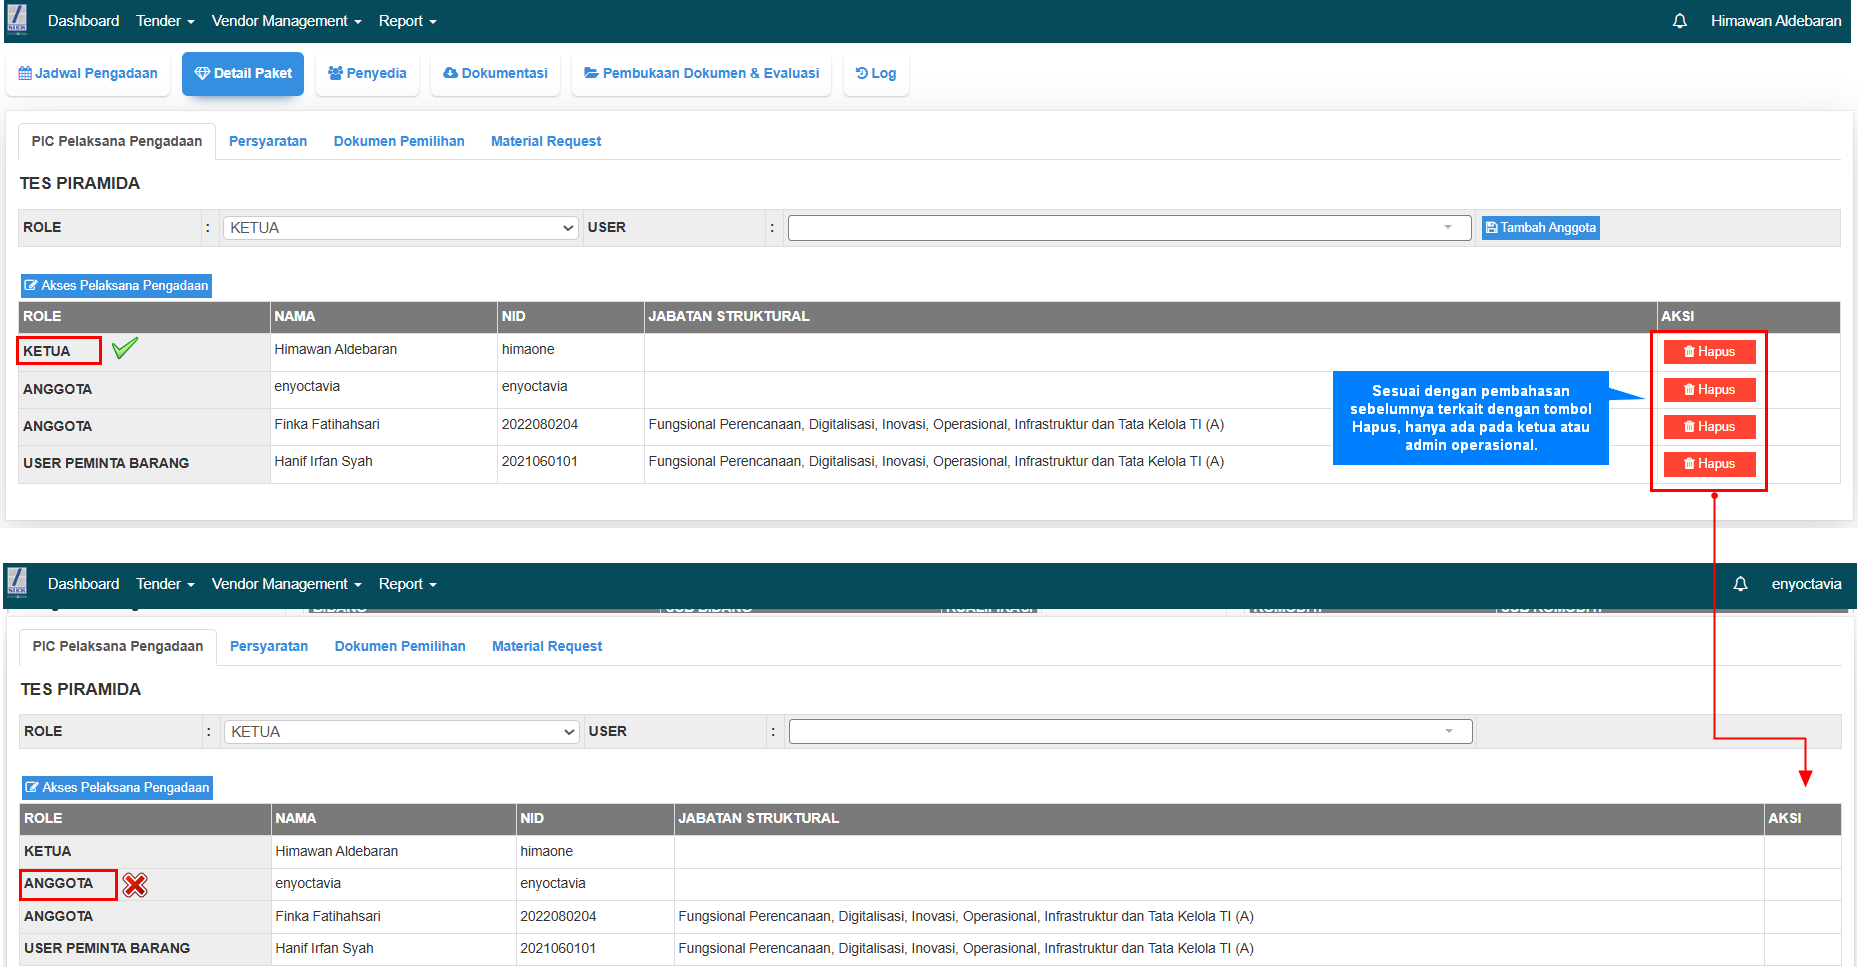Expand Report menu in enyoctavia's navbar
This screenshot has height=967, width=1858.
[407, 584]
